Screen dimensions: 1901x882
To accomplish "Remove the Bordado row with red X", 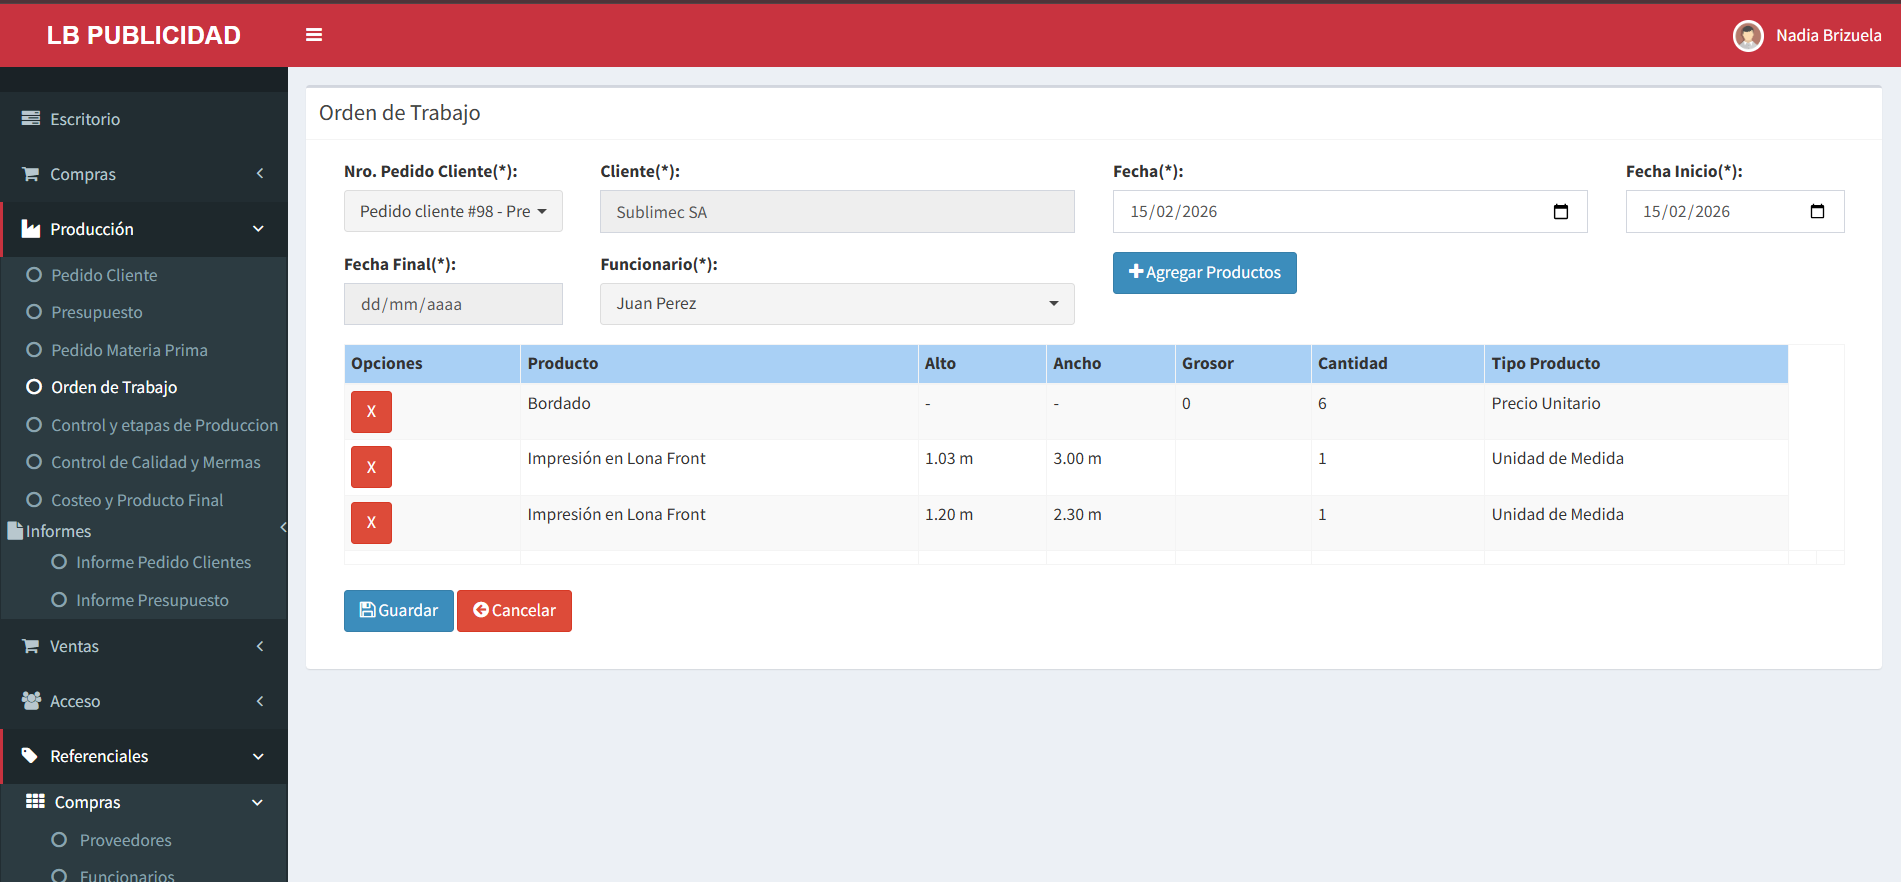I will pyautogui.click(x=371, y=412).
